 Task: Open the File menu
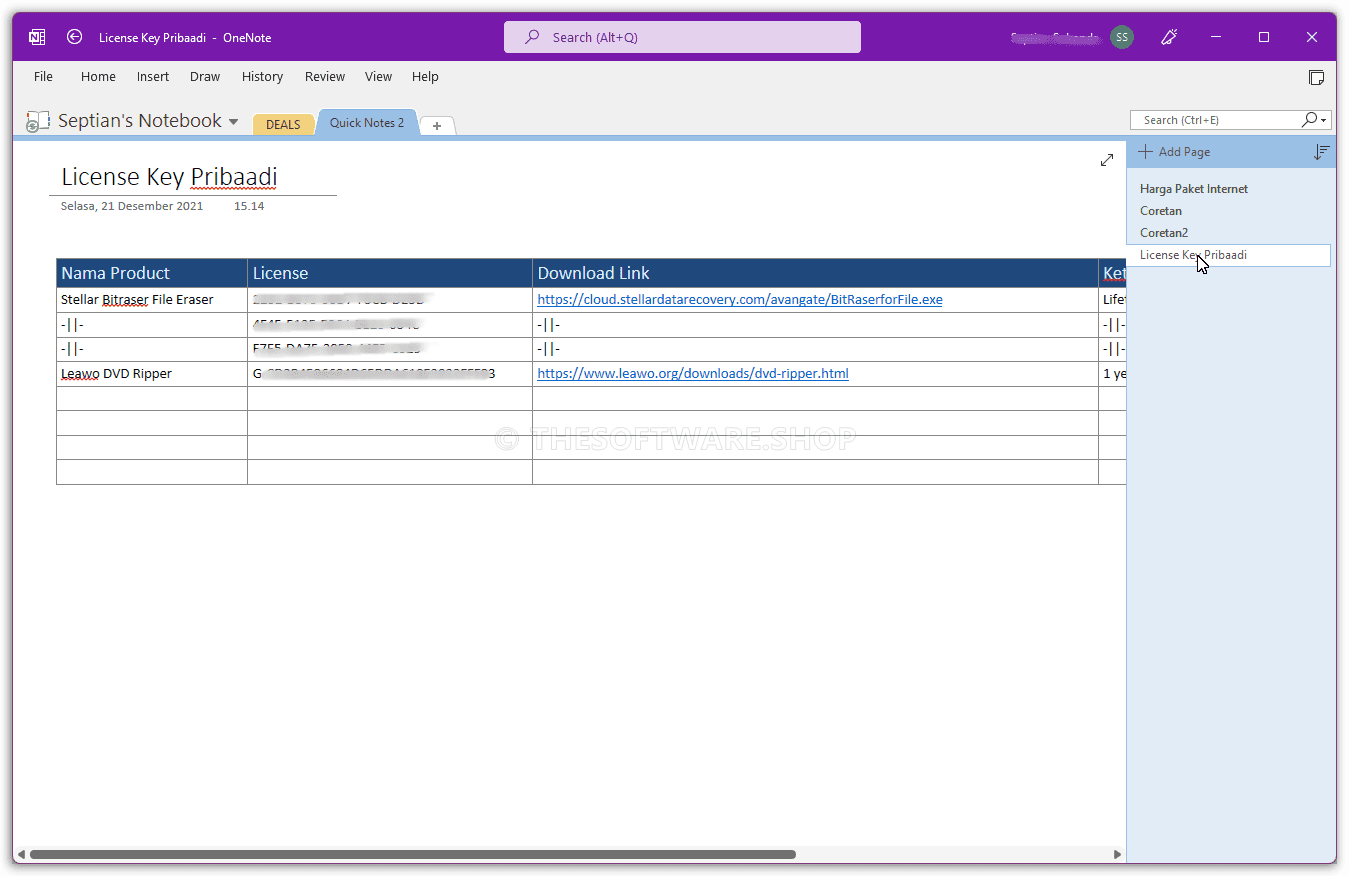point(43,76)
